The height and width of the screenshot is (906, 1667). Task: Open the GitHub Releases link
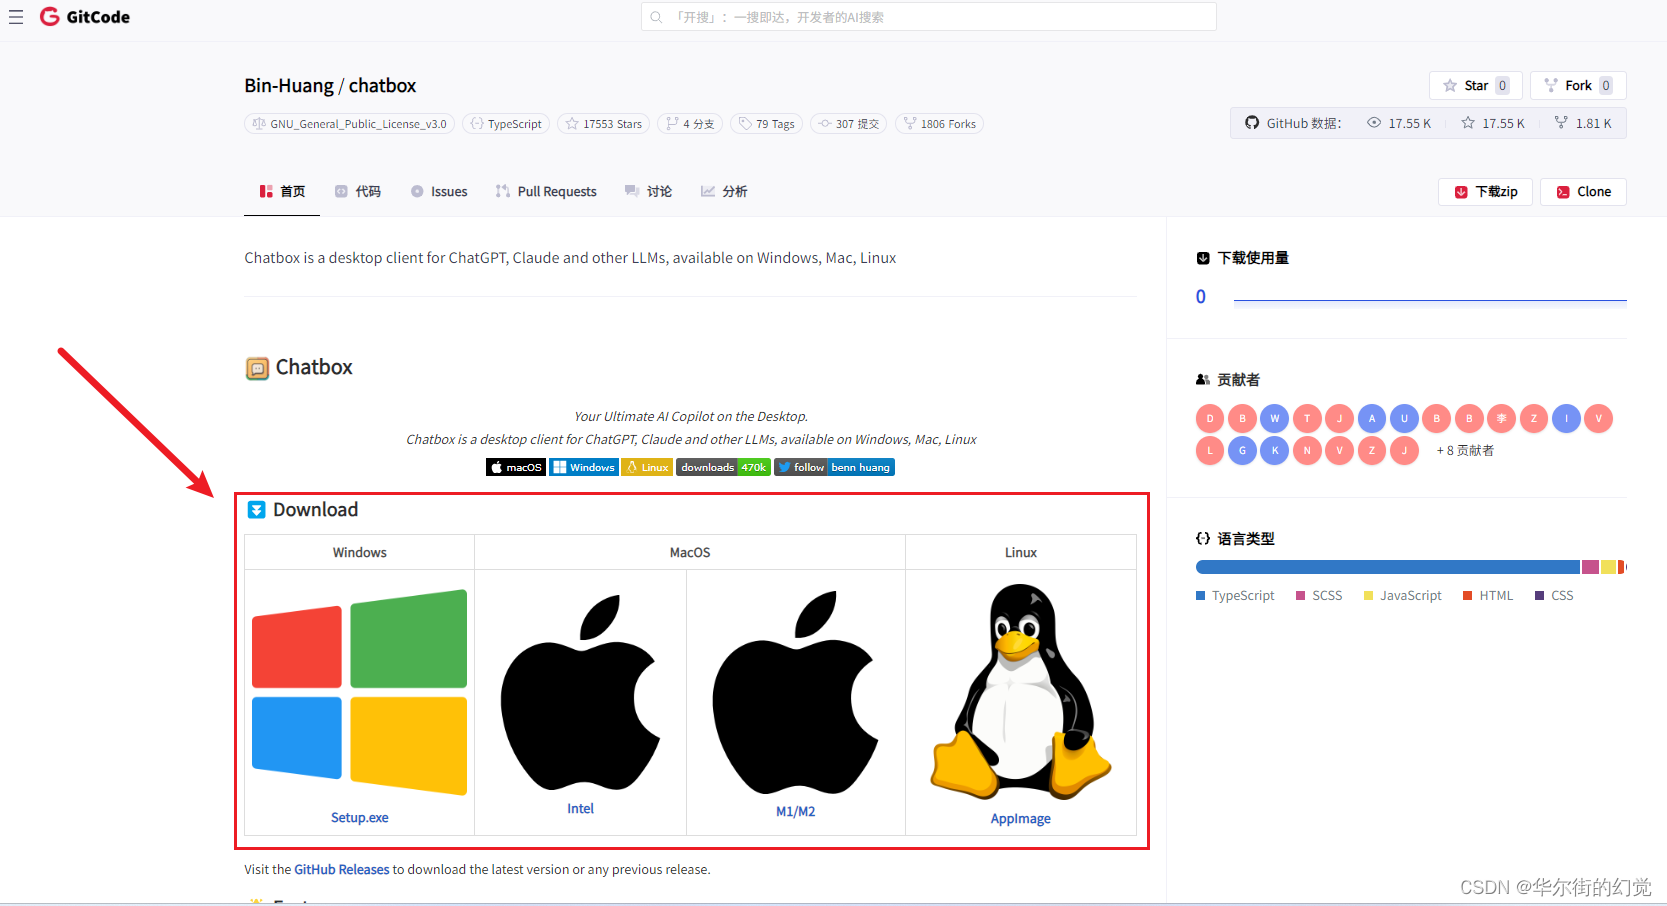click(x=342, y=870)
